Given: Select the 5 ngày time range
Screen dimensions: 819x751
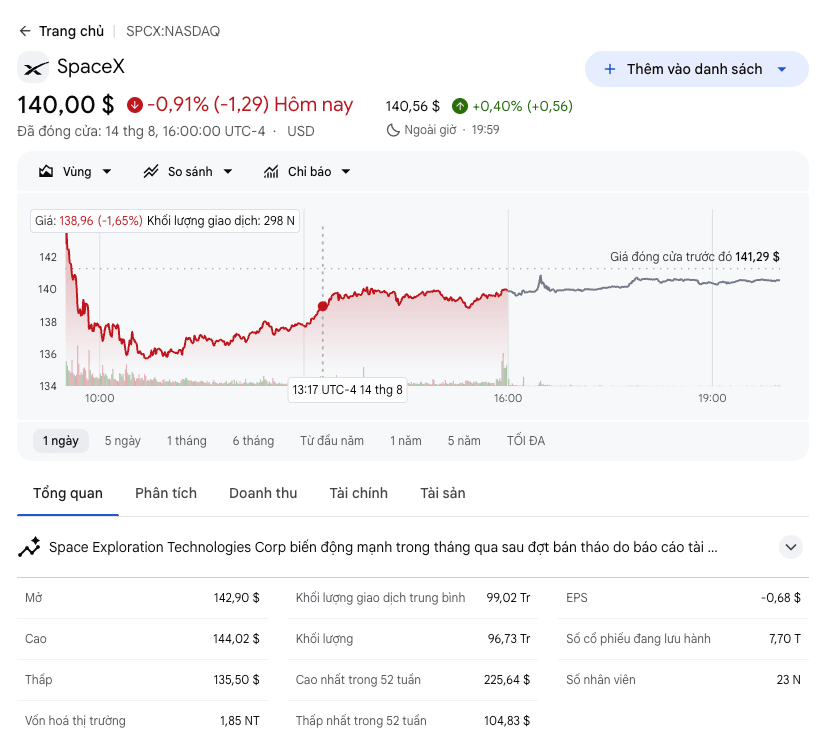Looking at the screenshot, I should (123, 441).
